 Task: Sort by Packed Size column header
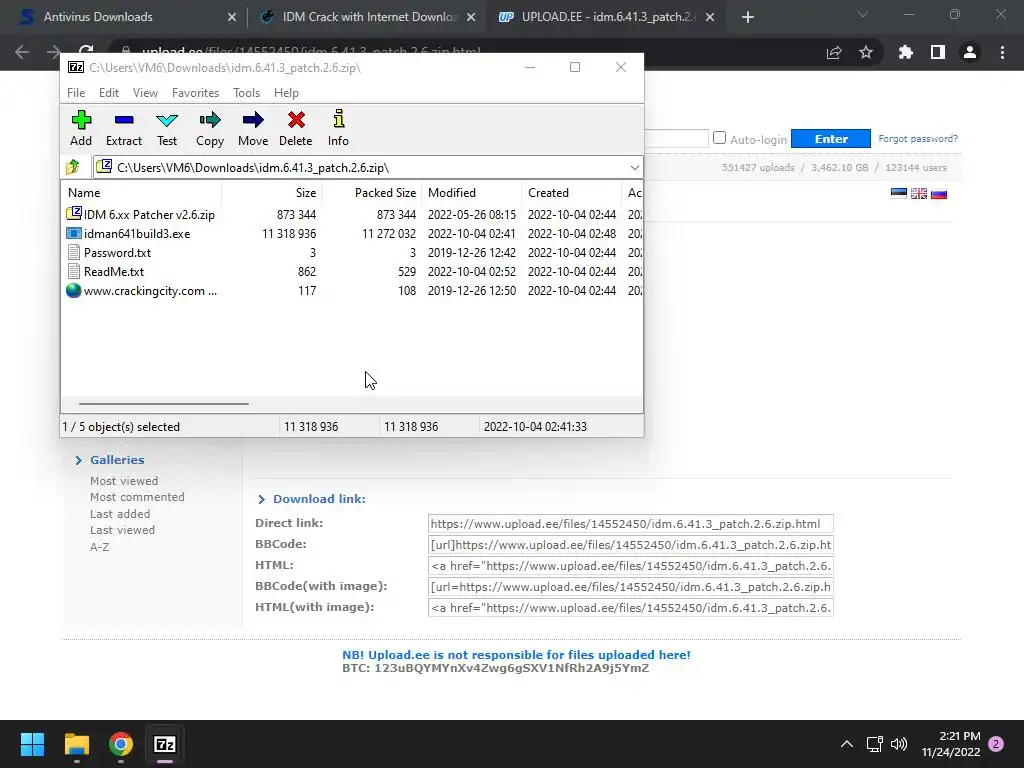click(x=372, y=193)
